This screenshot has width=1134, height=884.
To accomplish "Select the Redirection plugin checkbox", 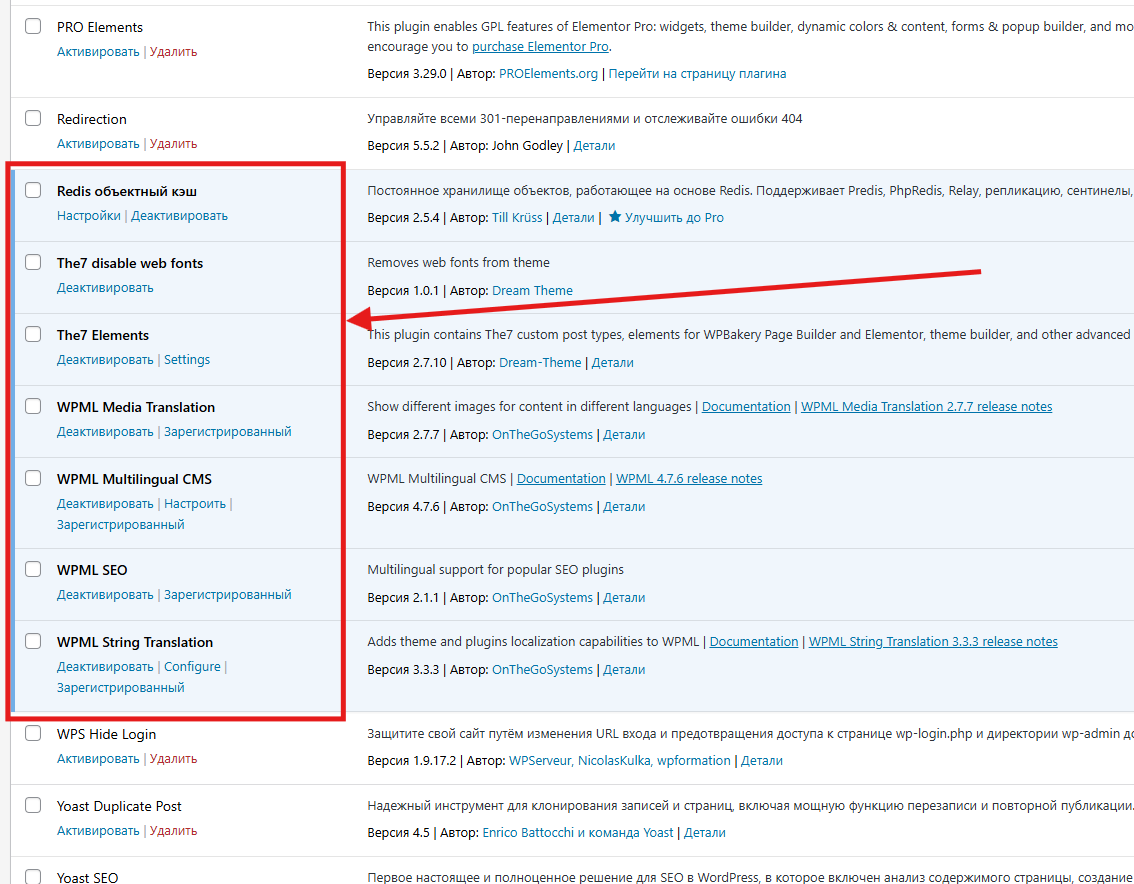I will [33, 118].
